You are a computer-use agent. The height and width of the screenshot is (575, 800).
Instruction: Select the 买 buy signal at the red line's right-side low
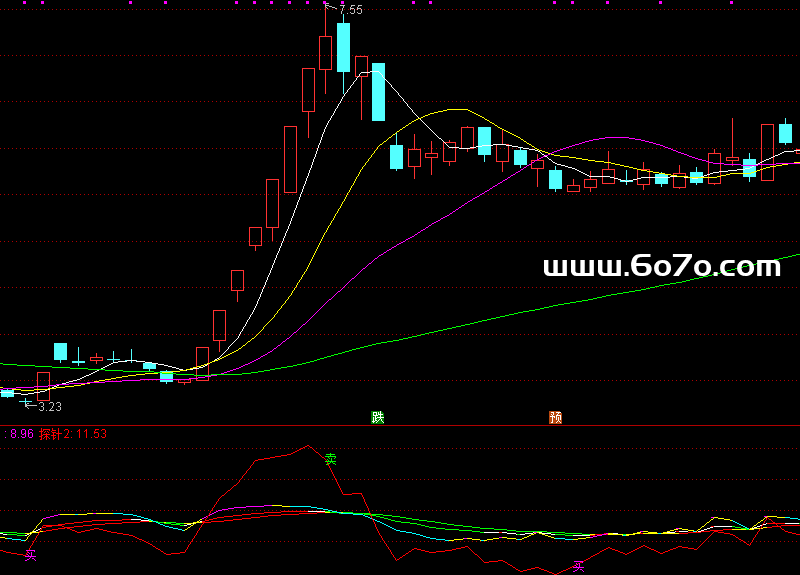578,566
